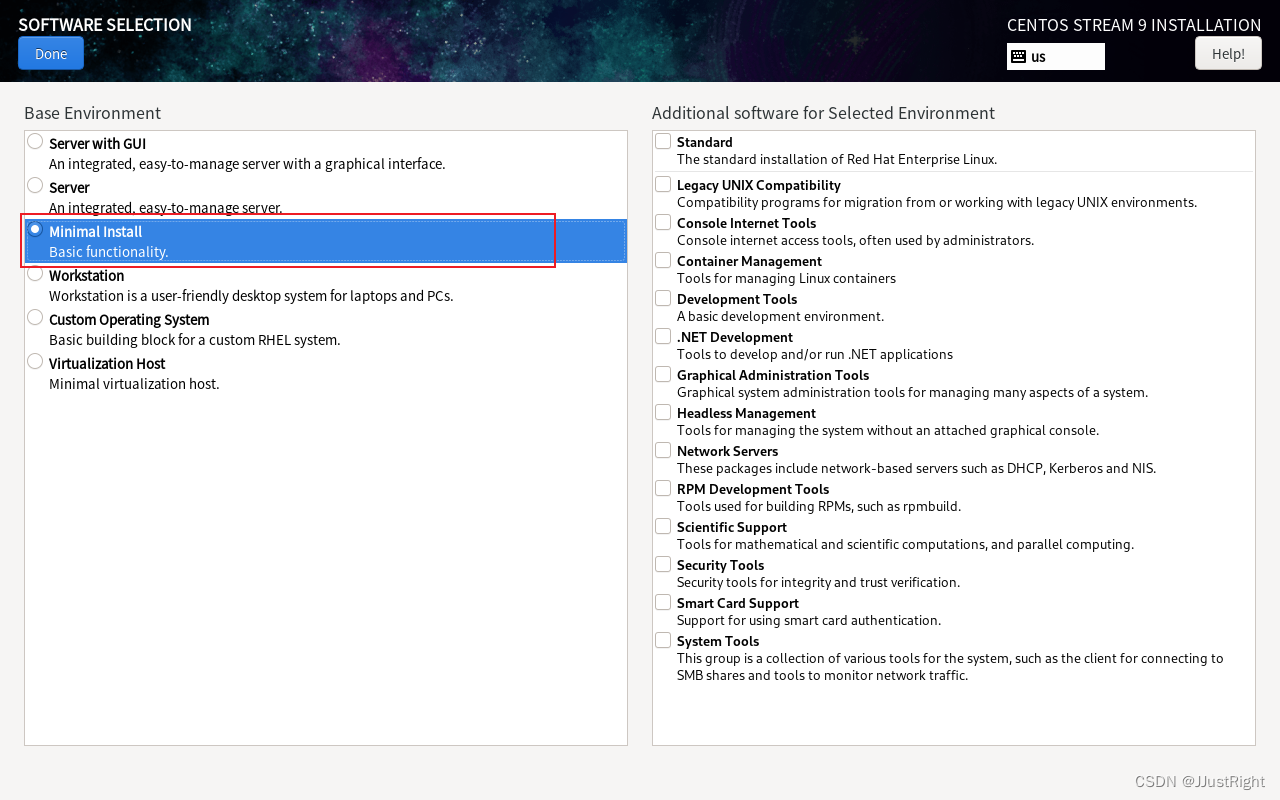Screen dimensions: 1280x800
Task: Enable the System Tools checkbox
Action: [x=663, y=640]
